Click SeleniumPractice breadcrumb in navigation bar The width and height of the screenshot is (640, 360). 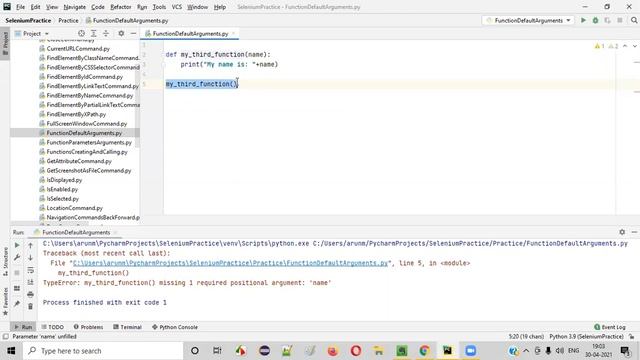click(28, 20)
